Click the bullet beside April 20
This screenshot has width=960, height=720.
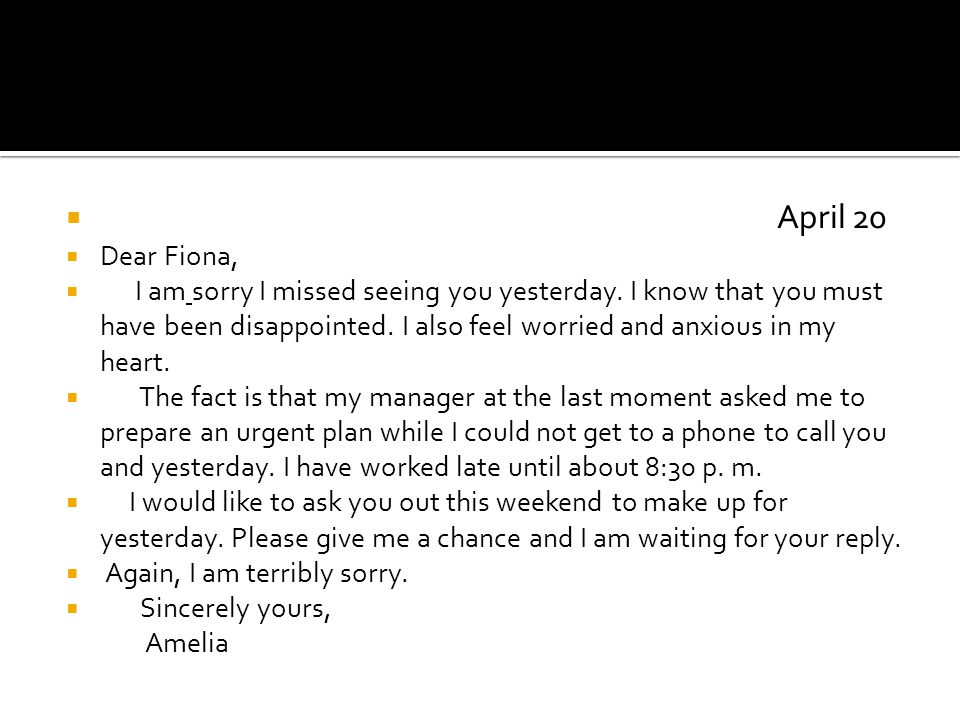pyautogui.click(x=74, y=217)
